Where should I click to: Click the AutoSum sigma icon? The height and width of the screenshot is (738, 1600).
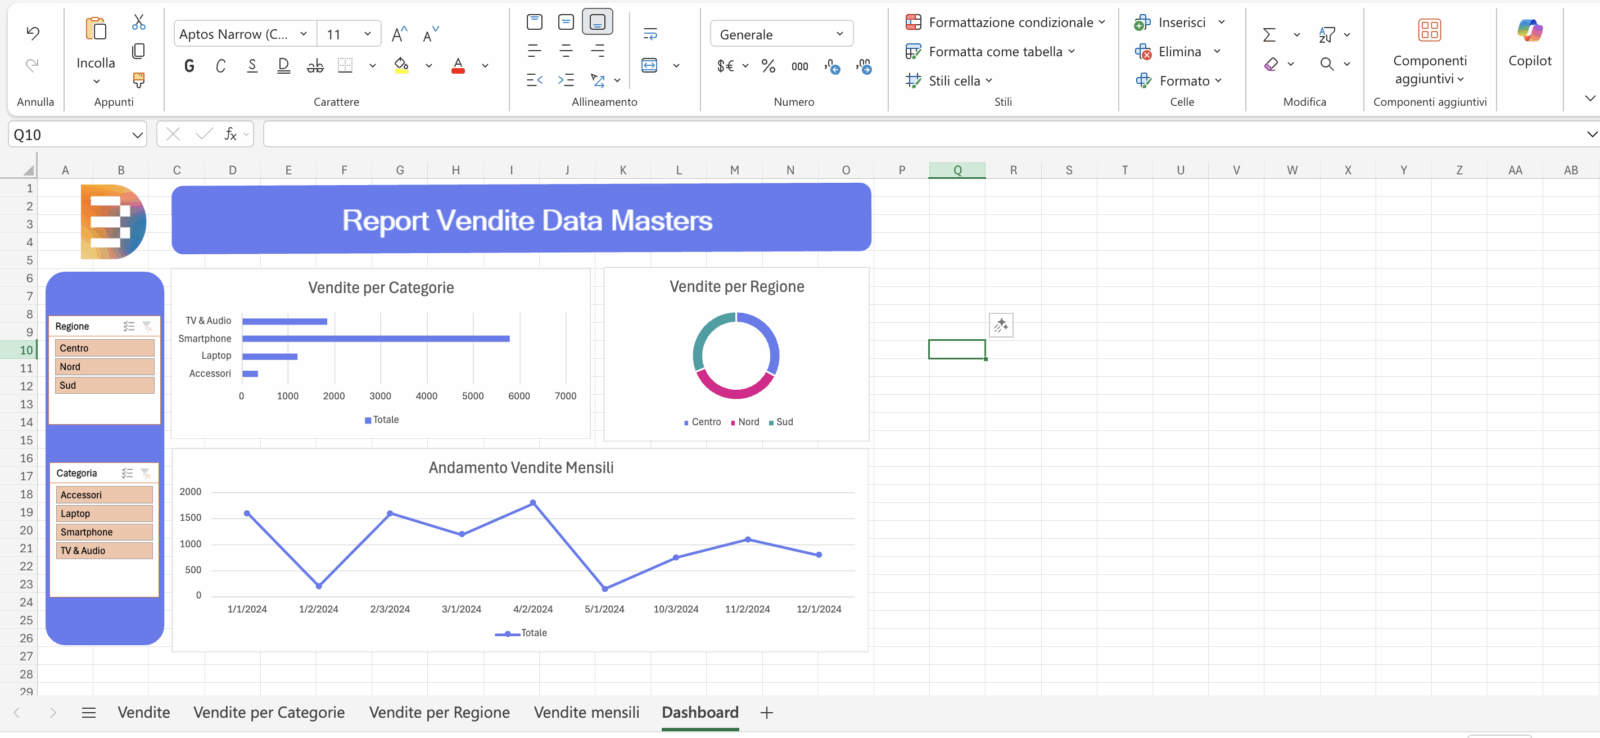[x=1269, y=35]
